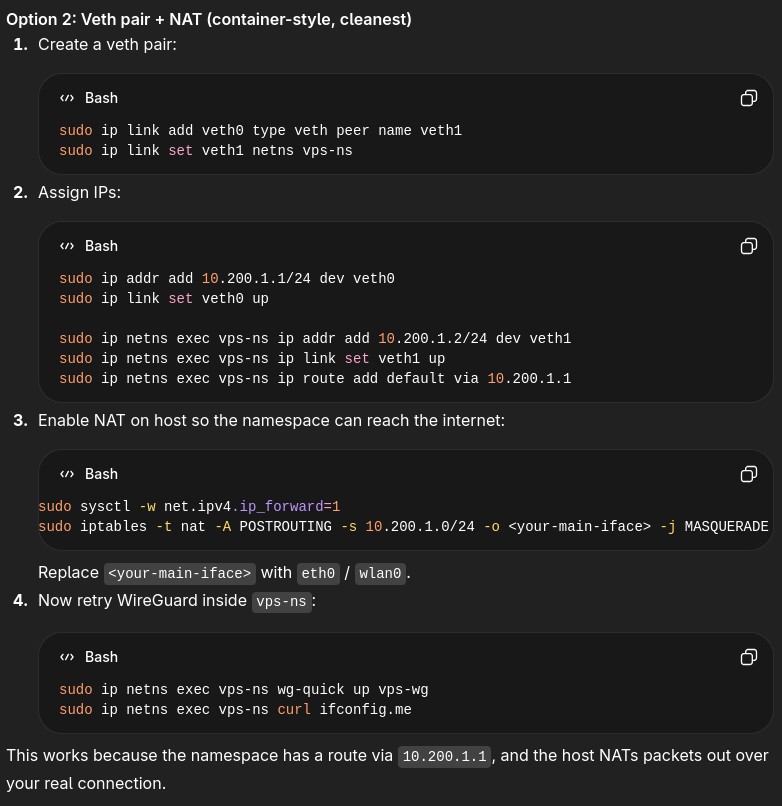Click 'Bash' label of Assign IPs block
Viewport: 782px width, 806px height.
pos(101,246)
